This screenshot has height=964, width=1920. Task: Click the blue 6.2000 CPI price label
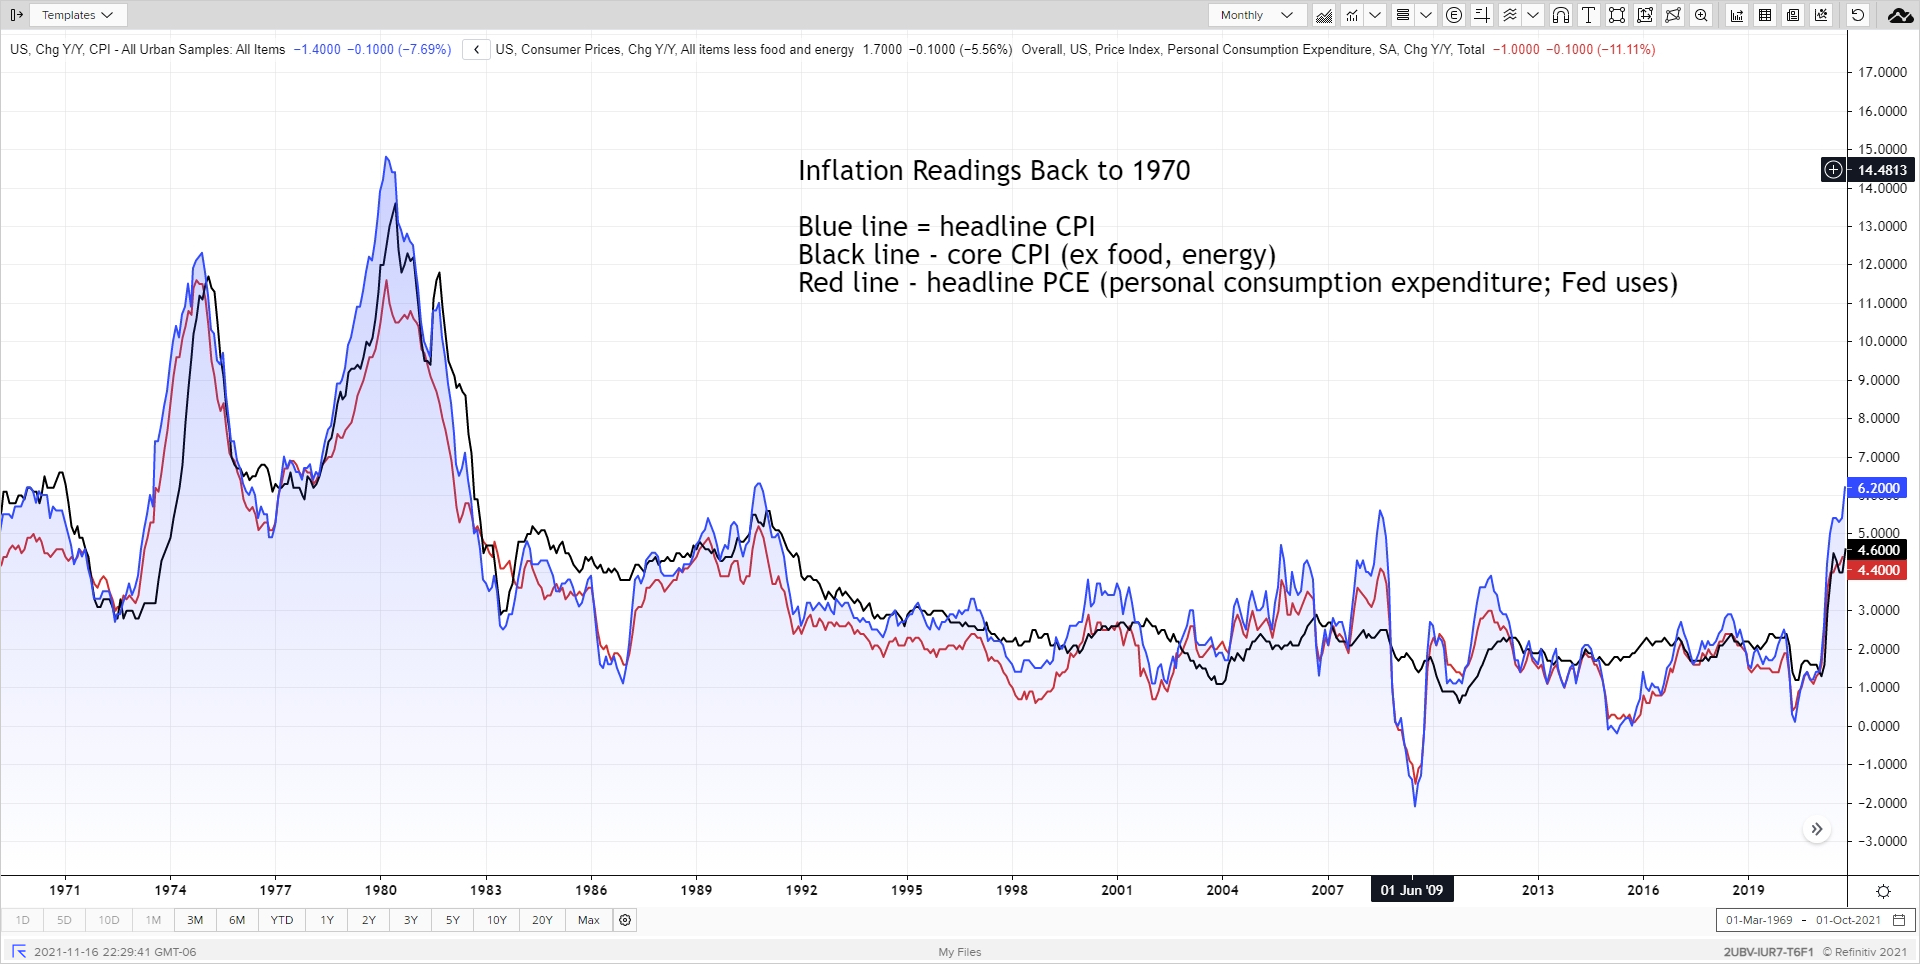(1877, 488)
